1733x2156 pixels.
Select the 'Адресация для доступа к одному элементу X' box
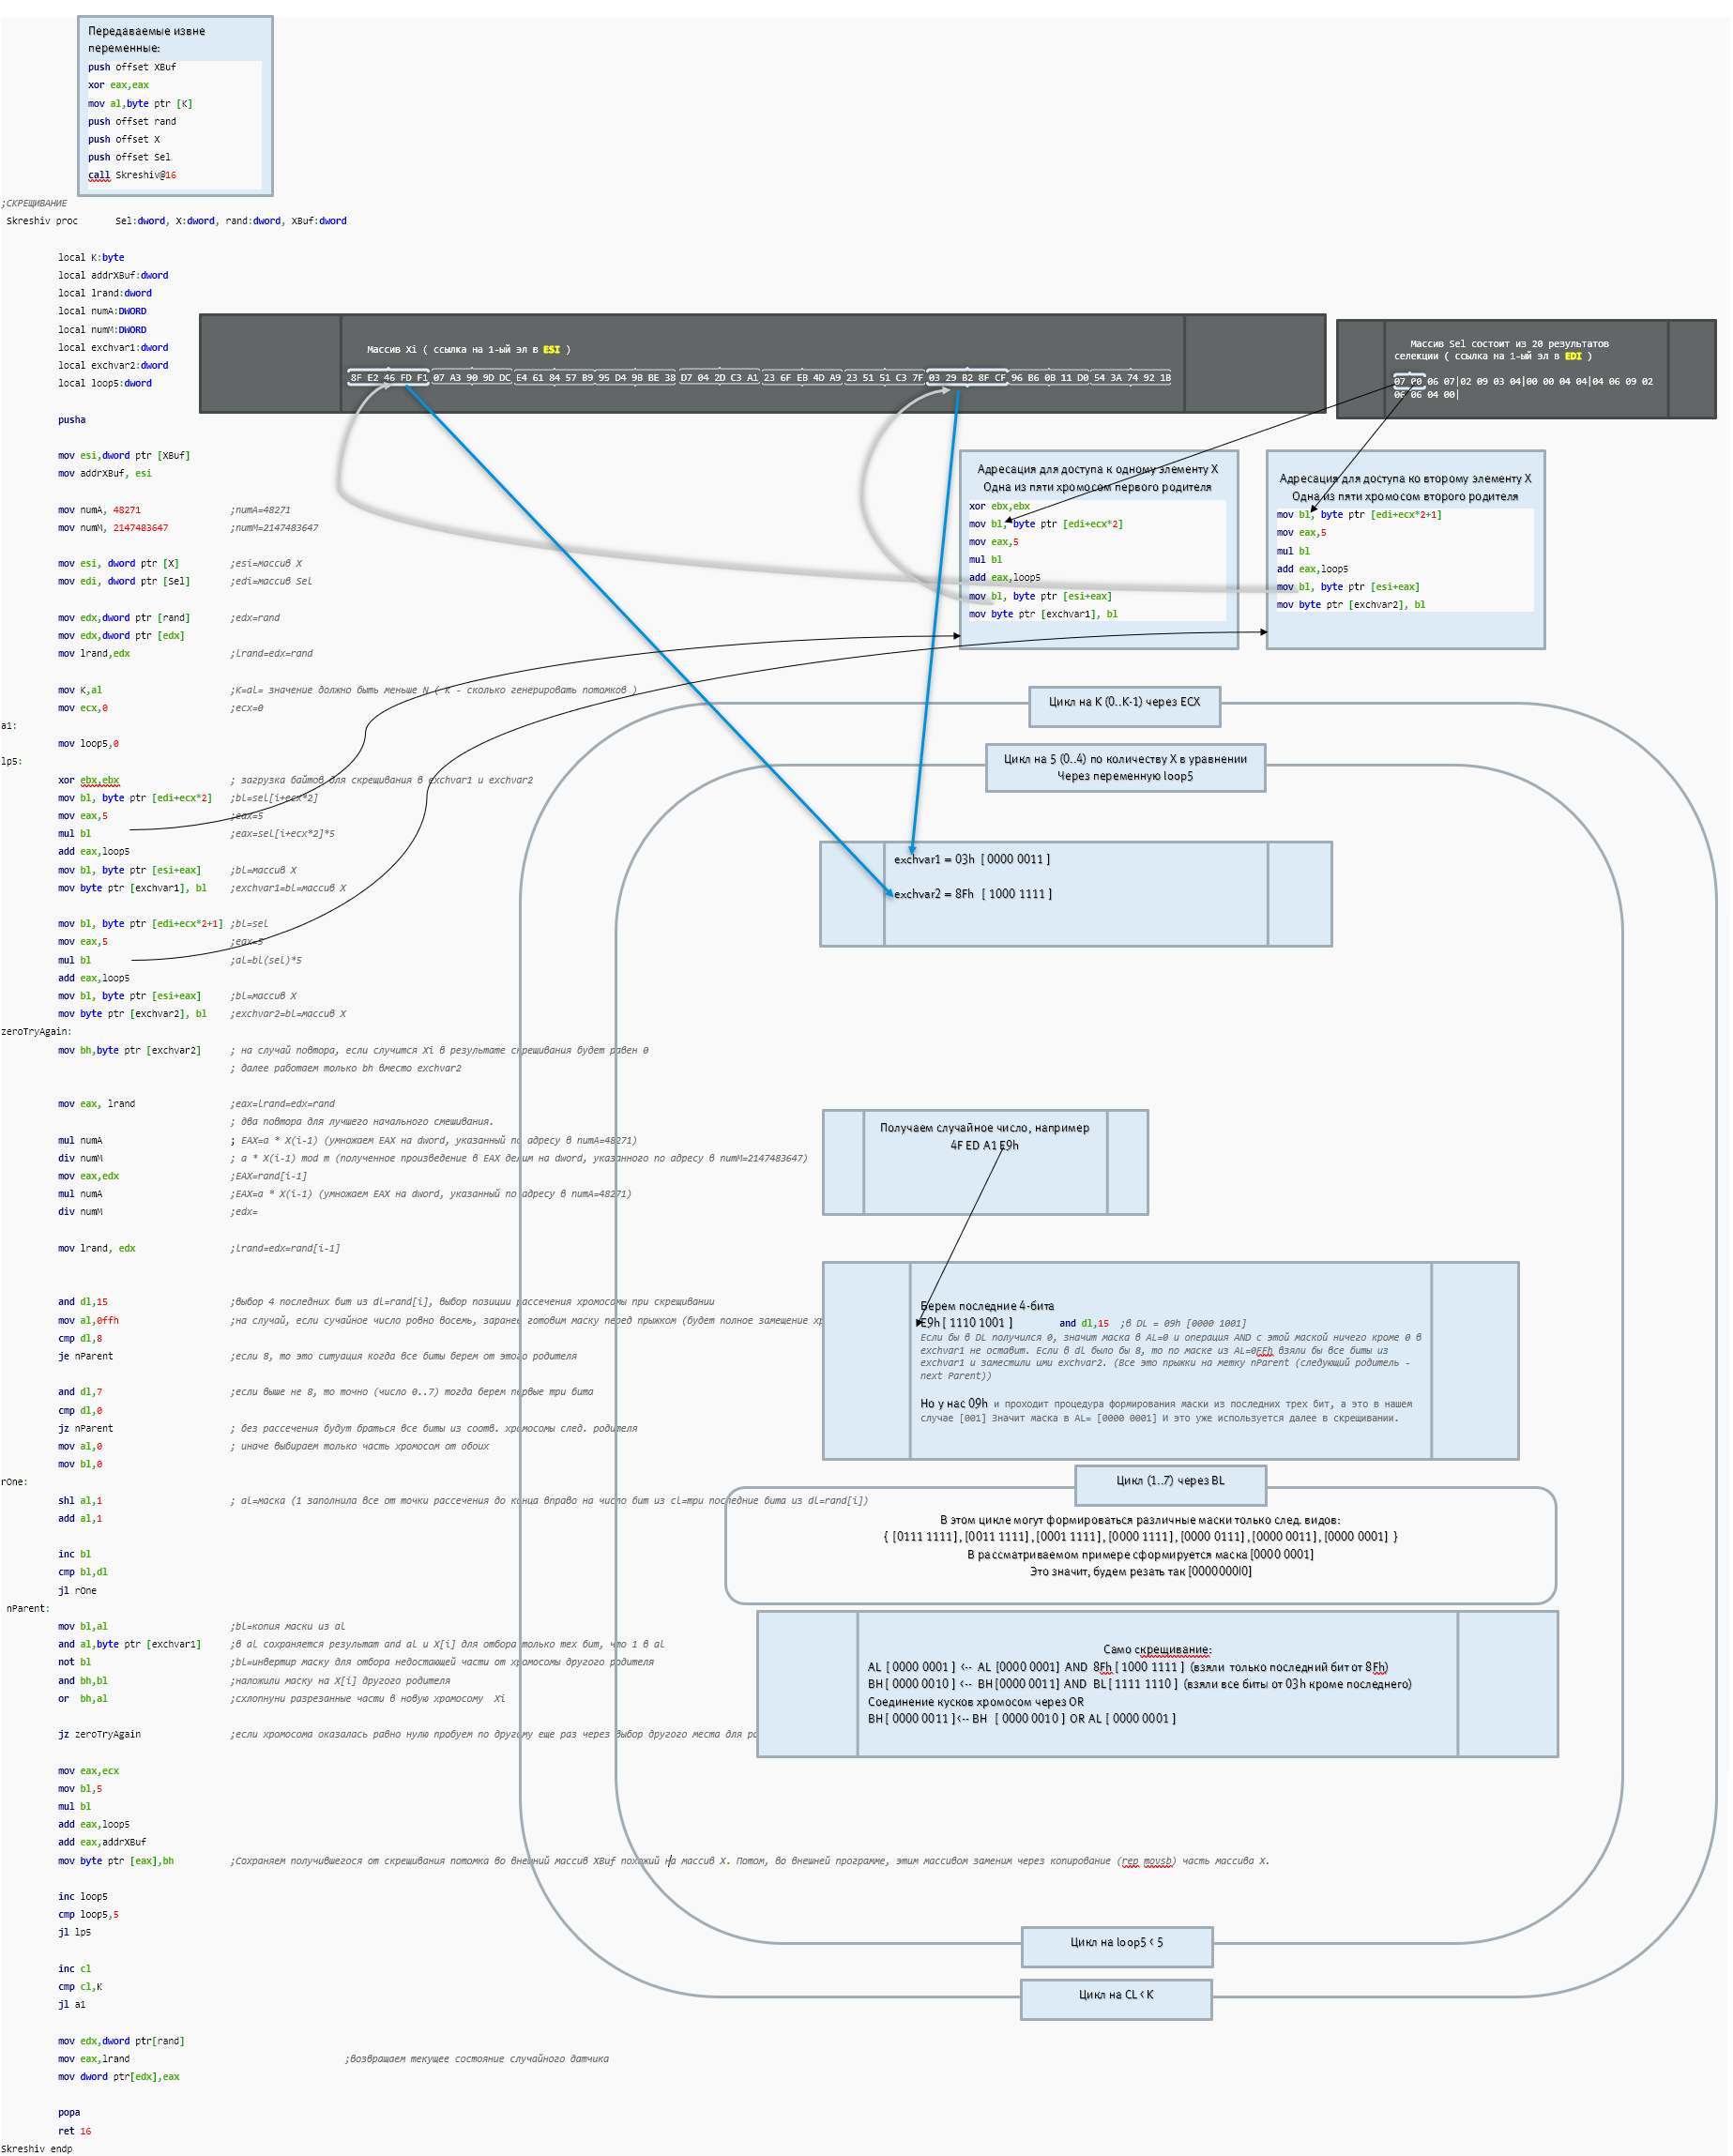(1098, 549)
